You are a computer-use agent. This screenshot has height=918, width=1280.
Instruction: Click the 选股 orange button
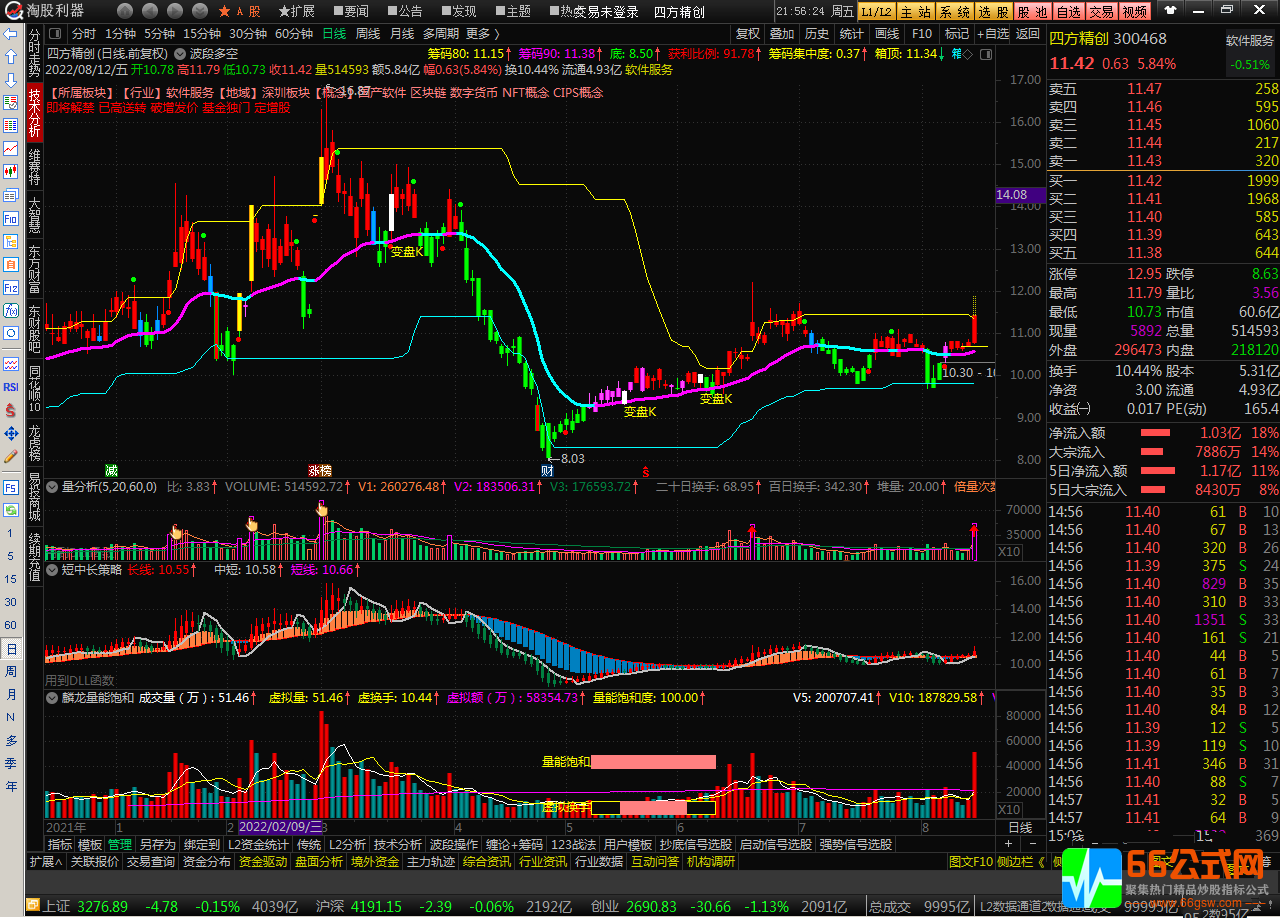[993, 12]
